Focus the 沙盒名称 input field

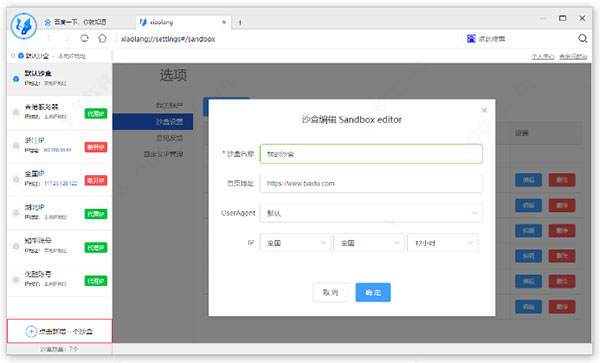pos(371,154)
